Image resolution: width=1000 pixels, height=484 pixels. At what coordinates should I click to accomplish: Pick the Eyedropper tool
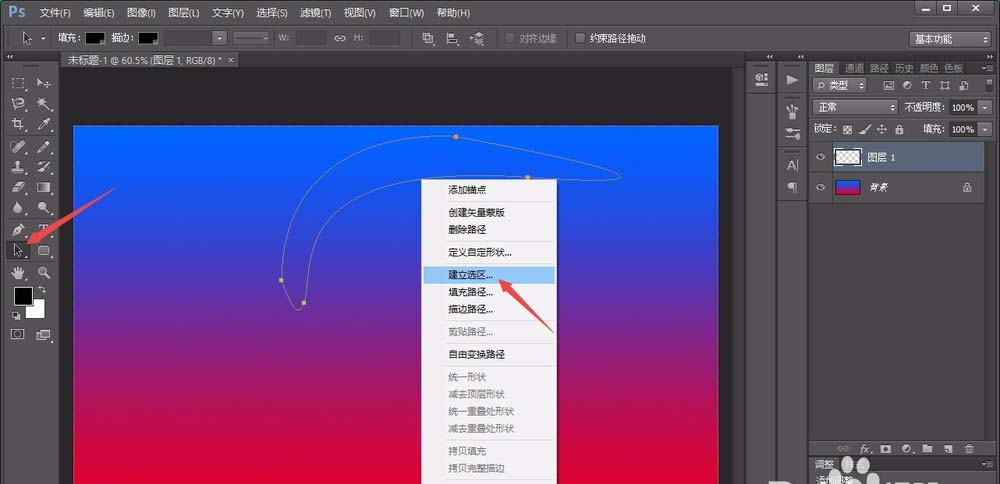[44, 125]
